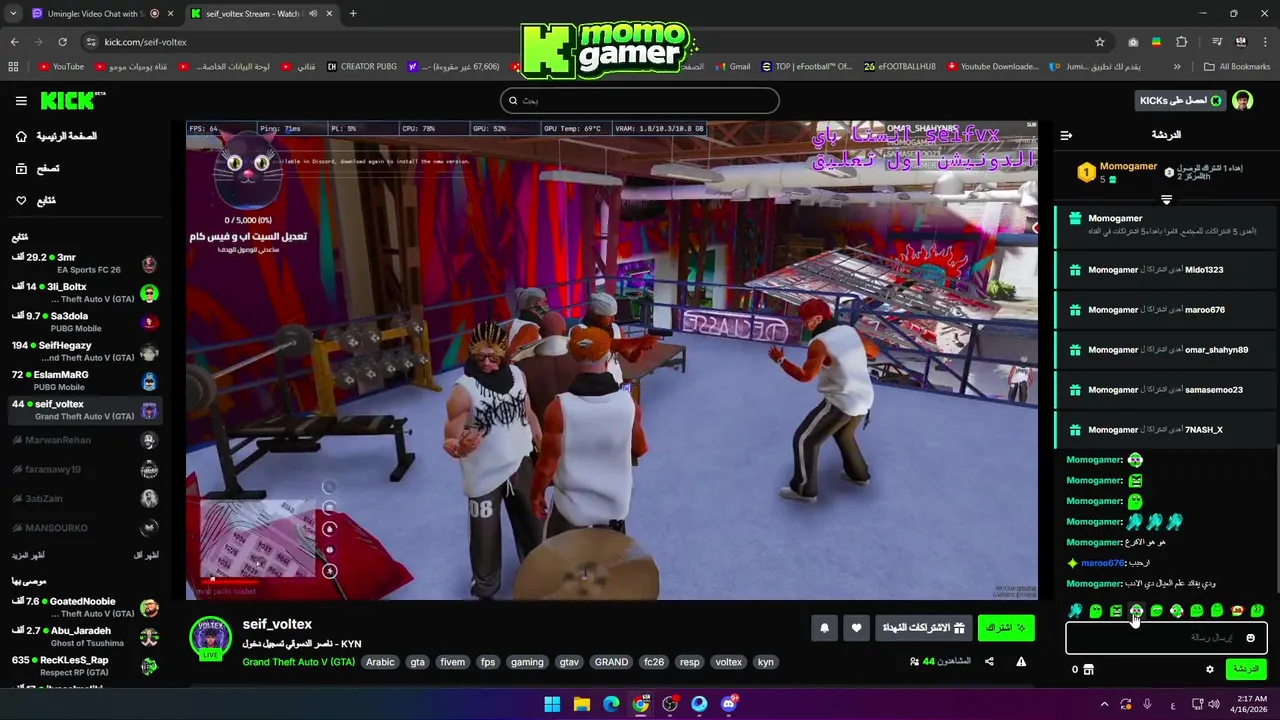Open All Bookmarks folder
This screenshot has width=1280, height=720.
pyautogui.click(x=1237, y=67)
